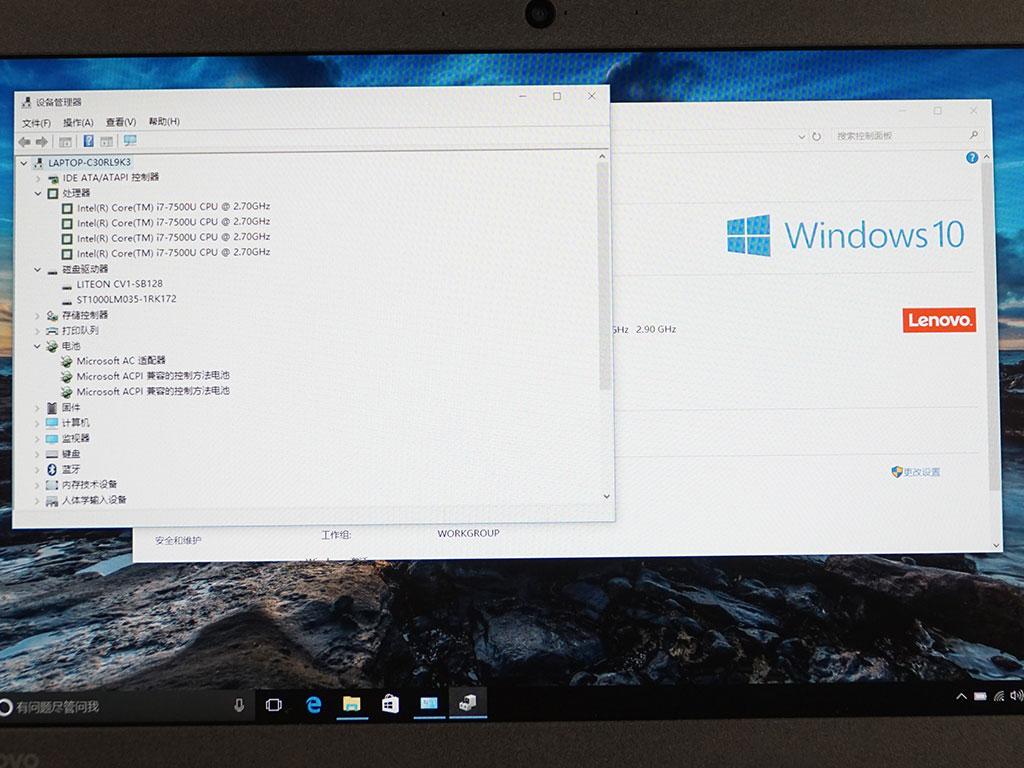Show hidden system tray icons
Image resolution: width=1024 pixels, height=768 pixels.
pos(961,697)
